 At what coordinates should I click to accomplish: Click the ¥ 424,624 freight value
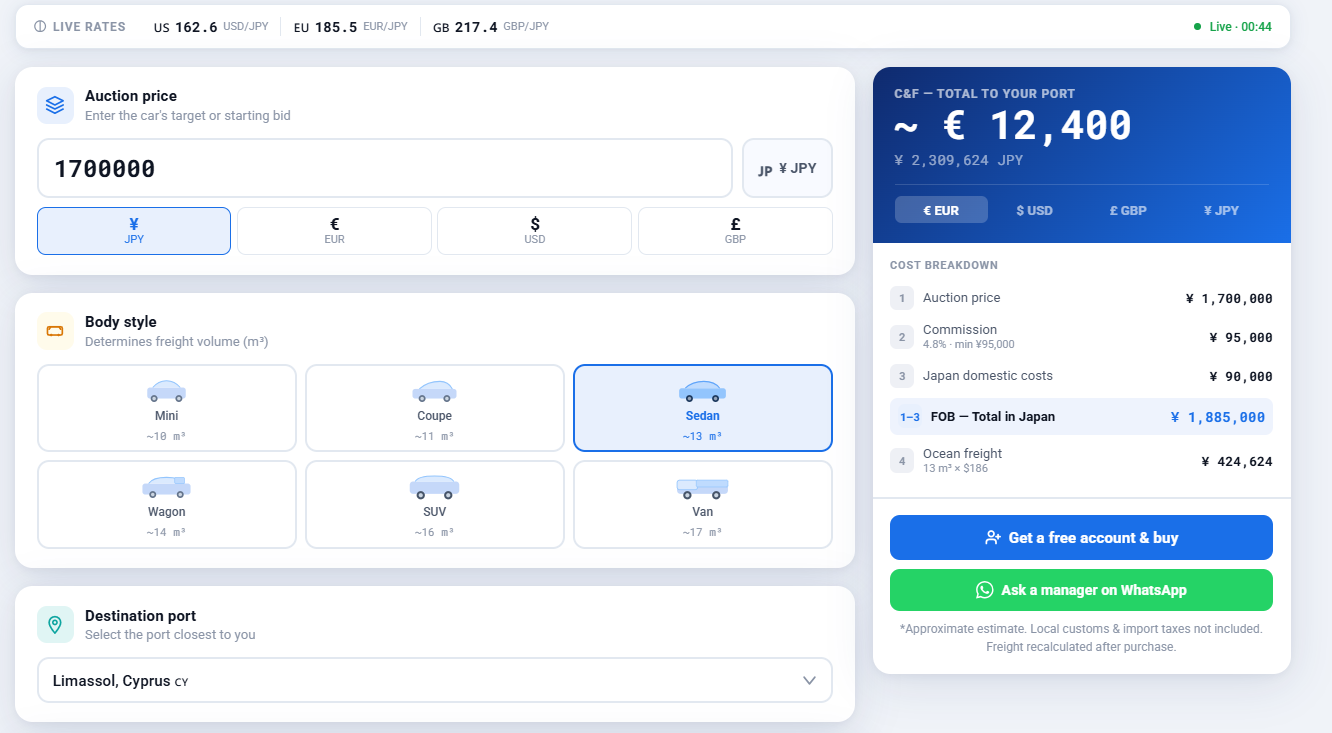(1237, 462)
